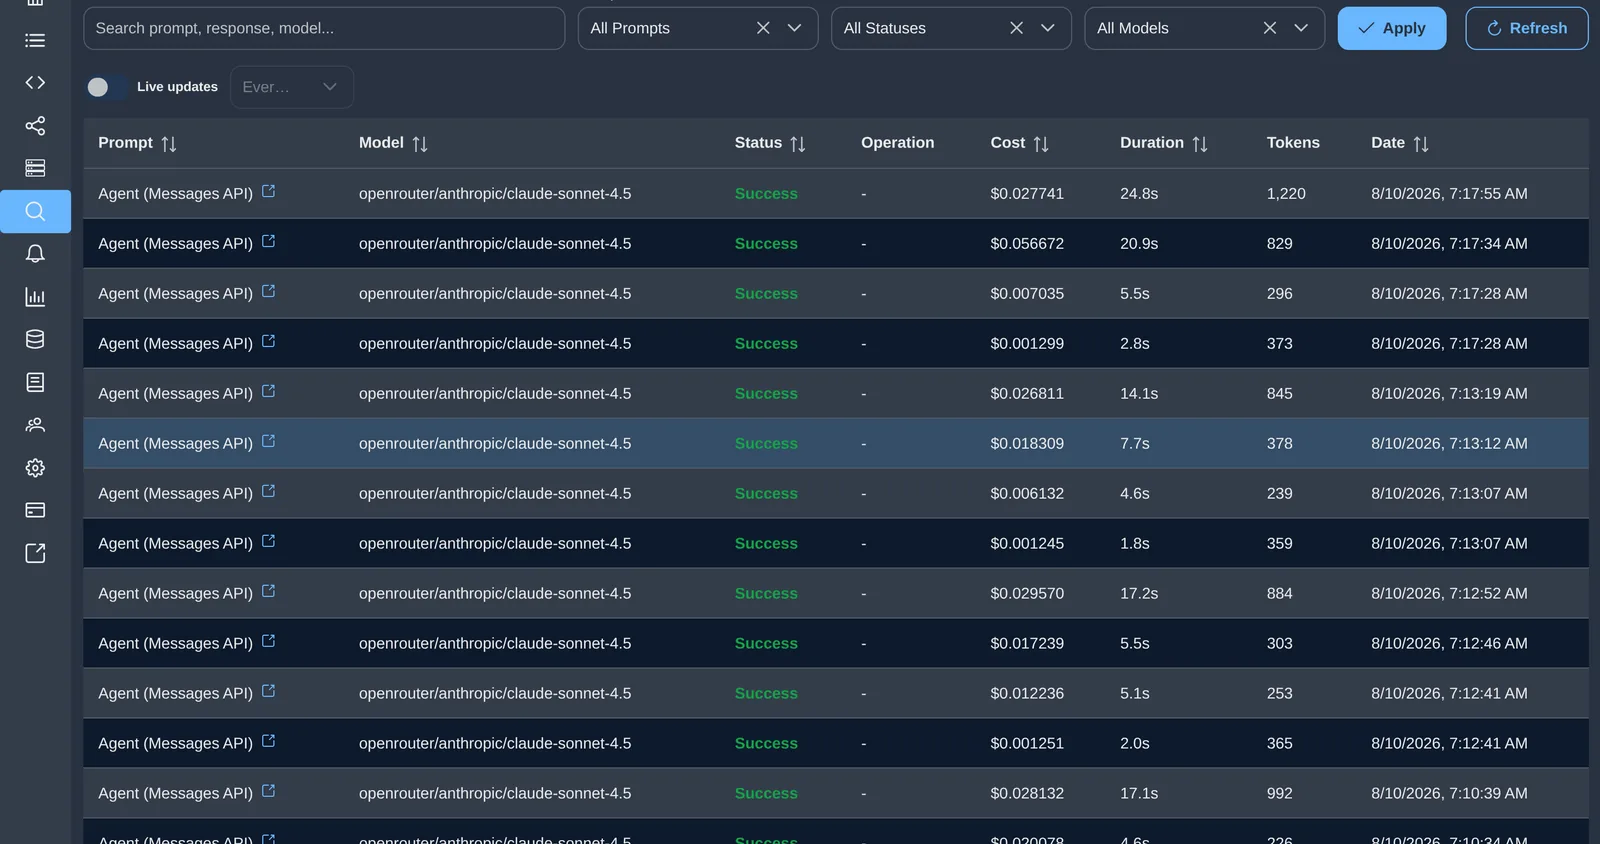This screenshot has width=1600, height=844.
Task: Click model name in the 7:12:52 AM row
Action: (495, 593)
